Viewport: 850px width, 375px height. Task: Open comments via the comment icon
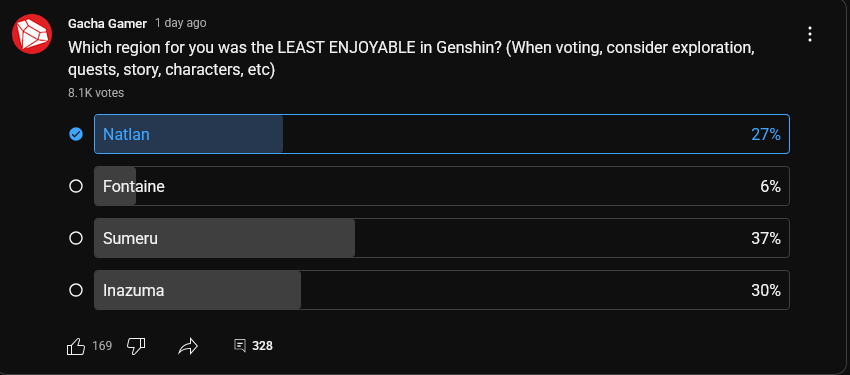240,345
